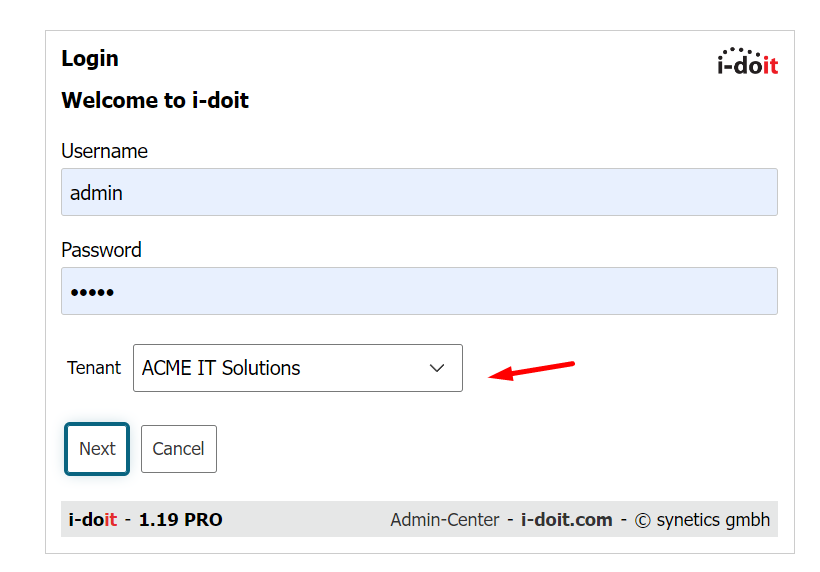This screenshot has height=572, width=820.
Task: Cancel the login with the Cancel button
Action: 178,449
